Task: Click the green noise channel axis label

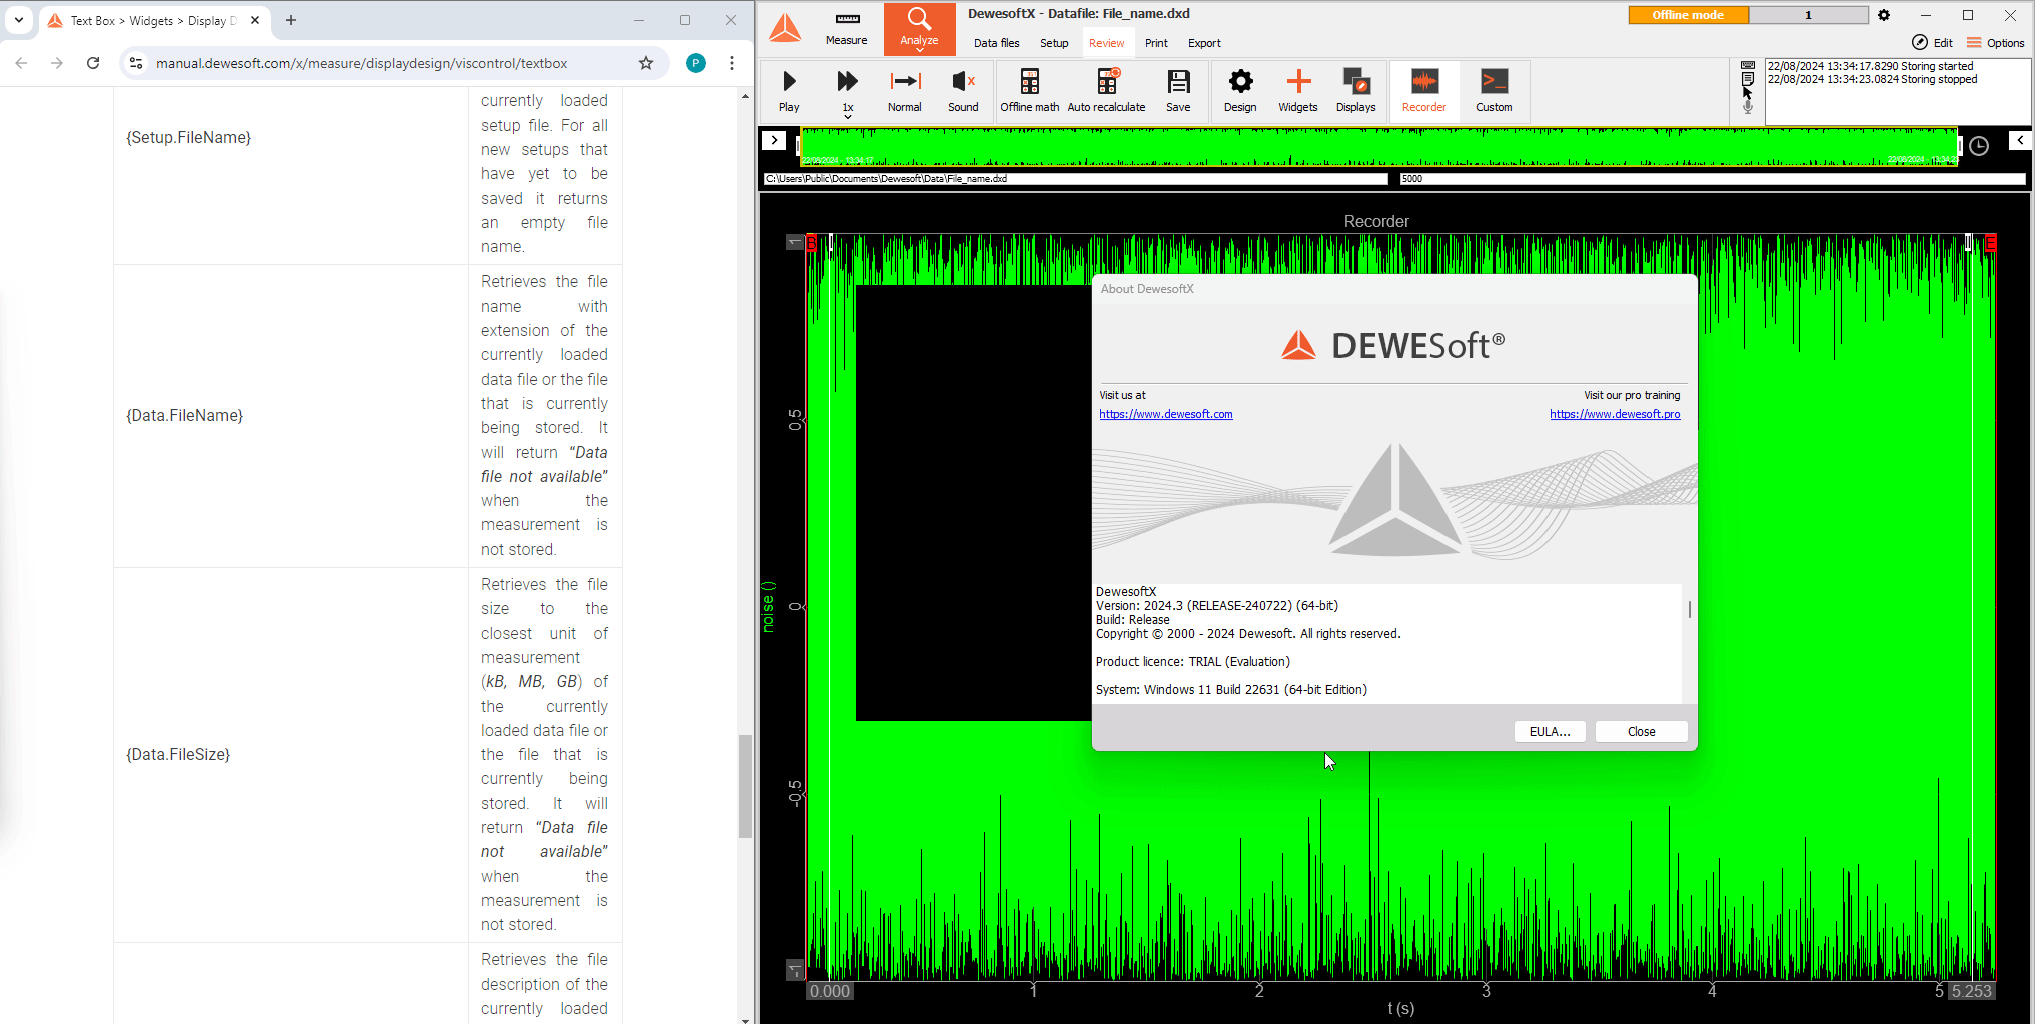Action: tap(768, 606)
